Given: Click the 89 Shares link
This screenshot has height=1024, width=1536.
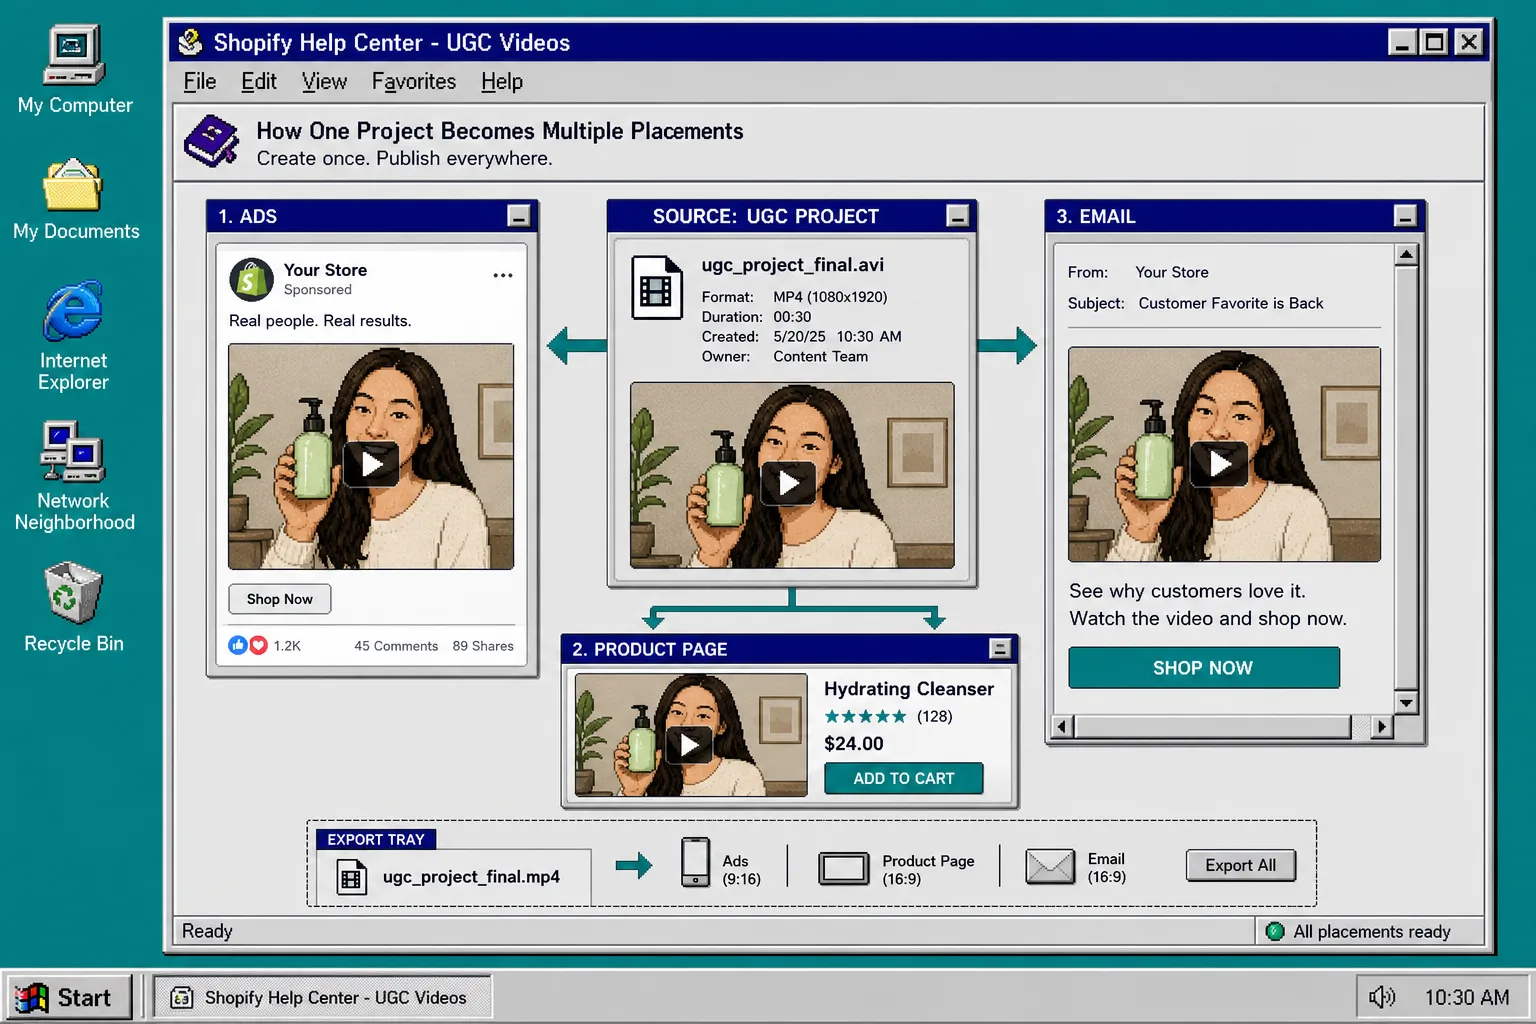Looking at the screenshot, I should pos(483,646).
